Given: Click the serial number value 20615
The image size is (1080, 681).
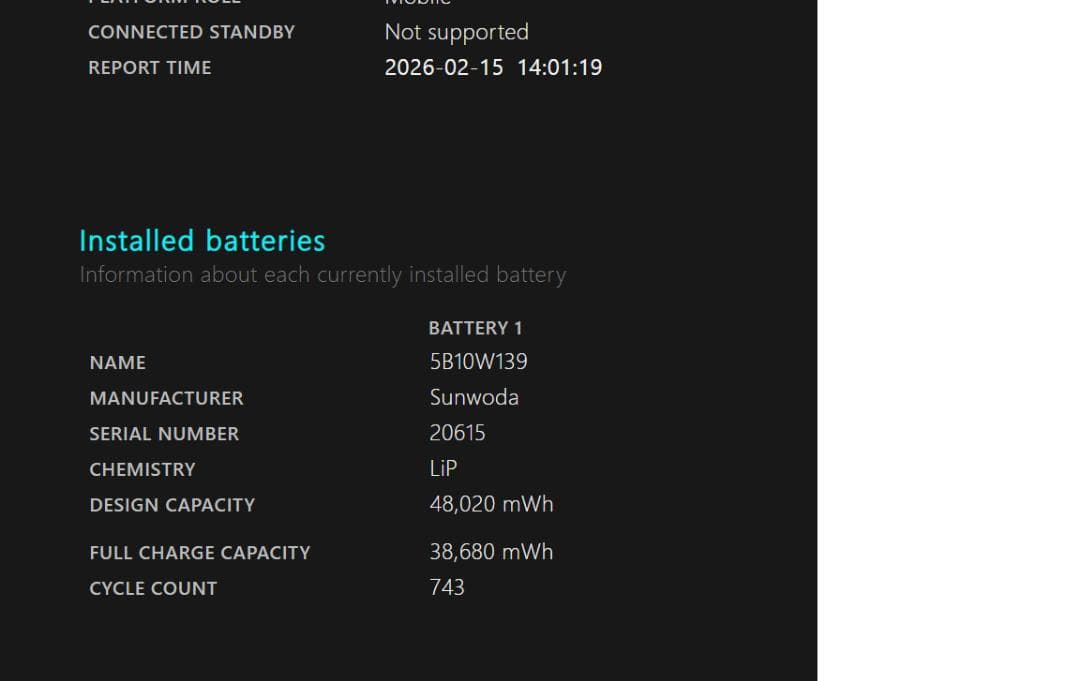Looking at the screenshot, I should (x=457, y=433).
